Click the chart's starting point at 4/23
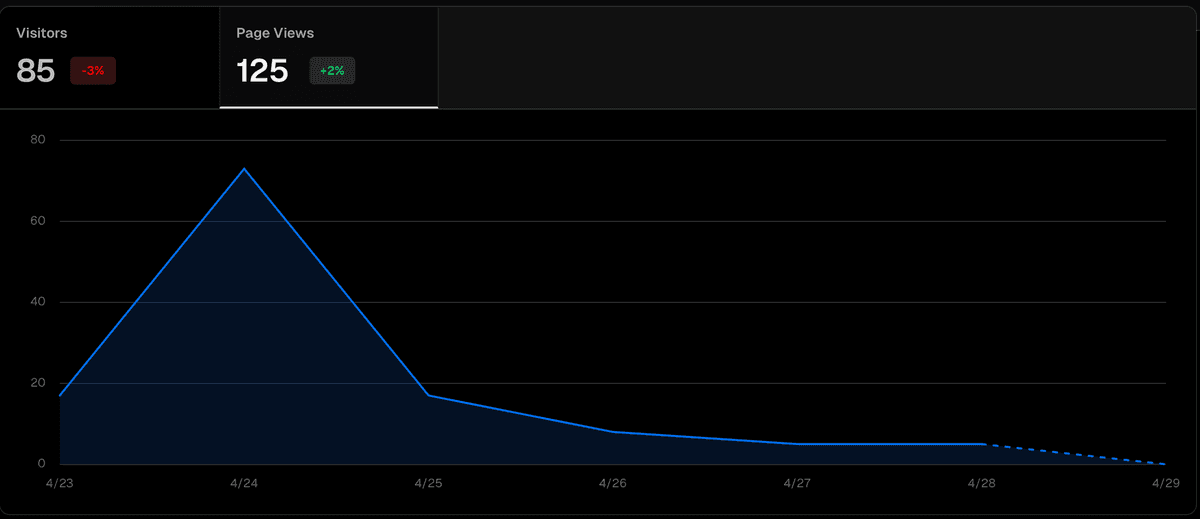1200x519 pixels. (60, 396)
